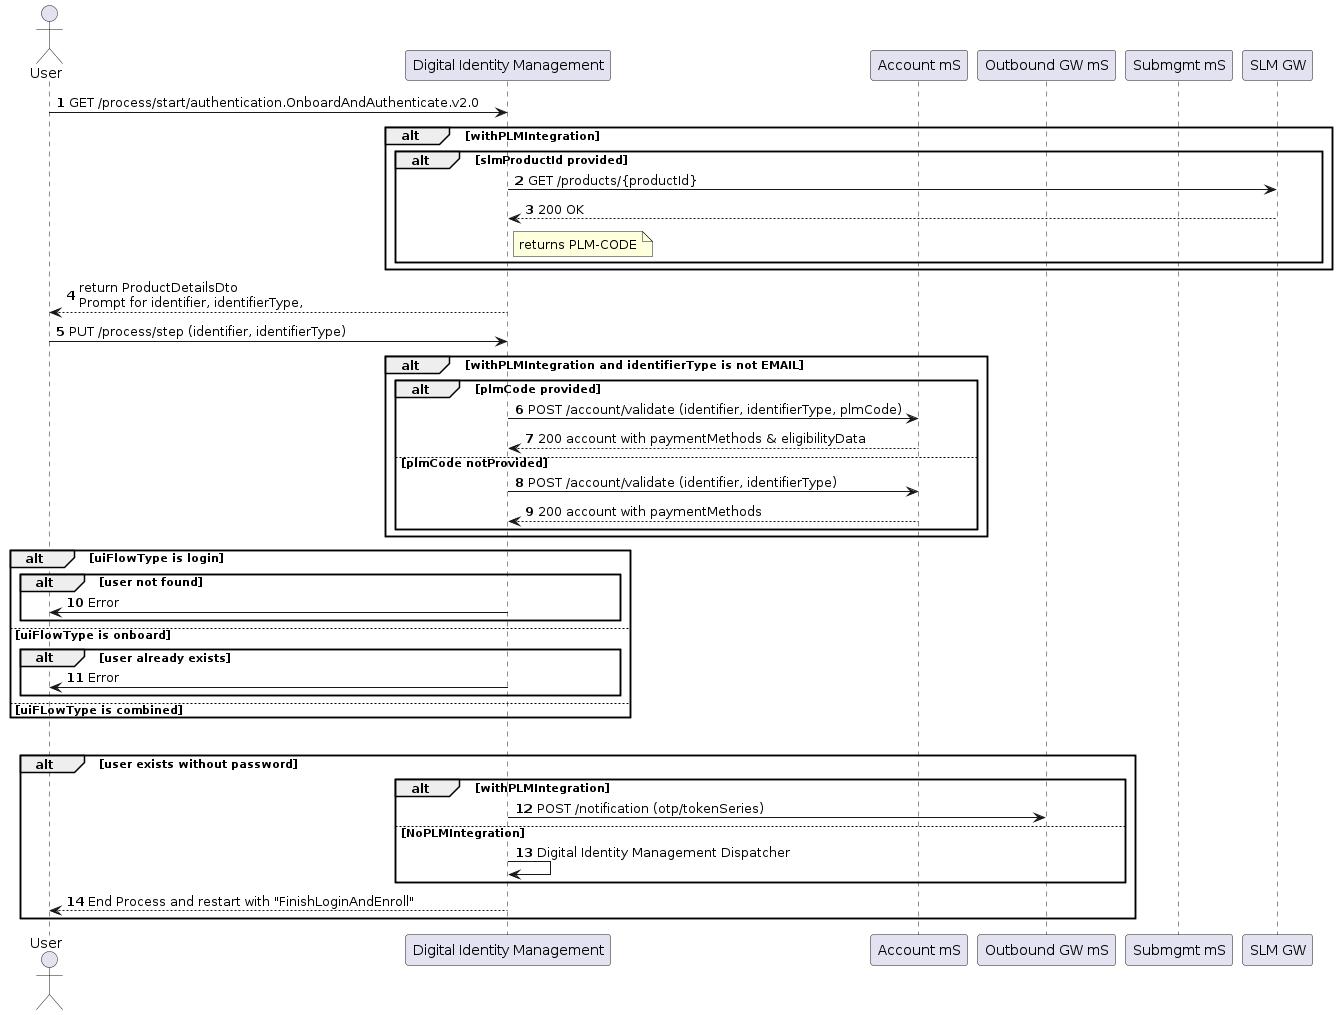The height and width of the screenshot is (1015, 1337).
Task: Click the bottom Account mS participant box
Action: (919, 950)
